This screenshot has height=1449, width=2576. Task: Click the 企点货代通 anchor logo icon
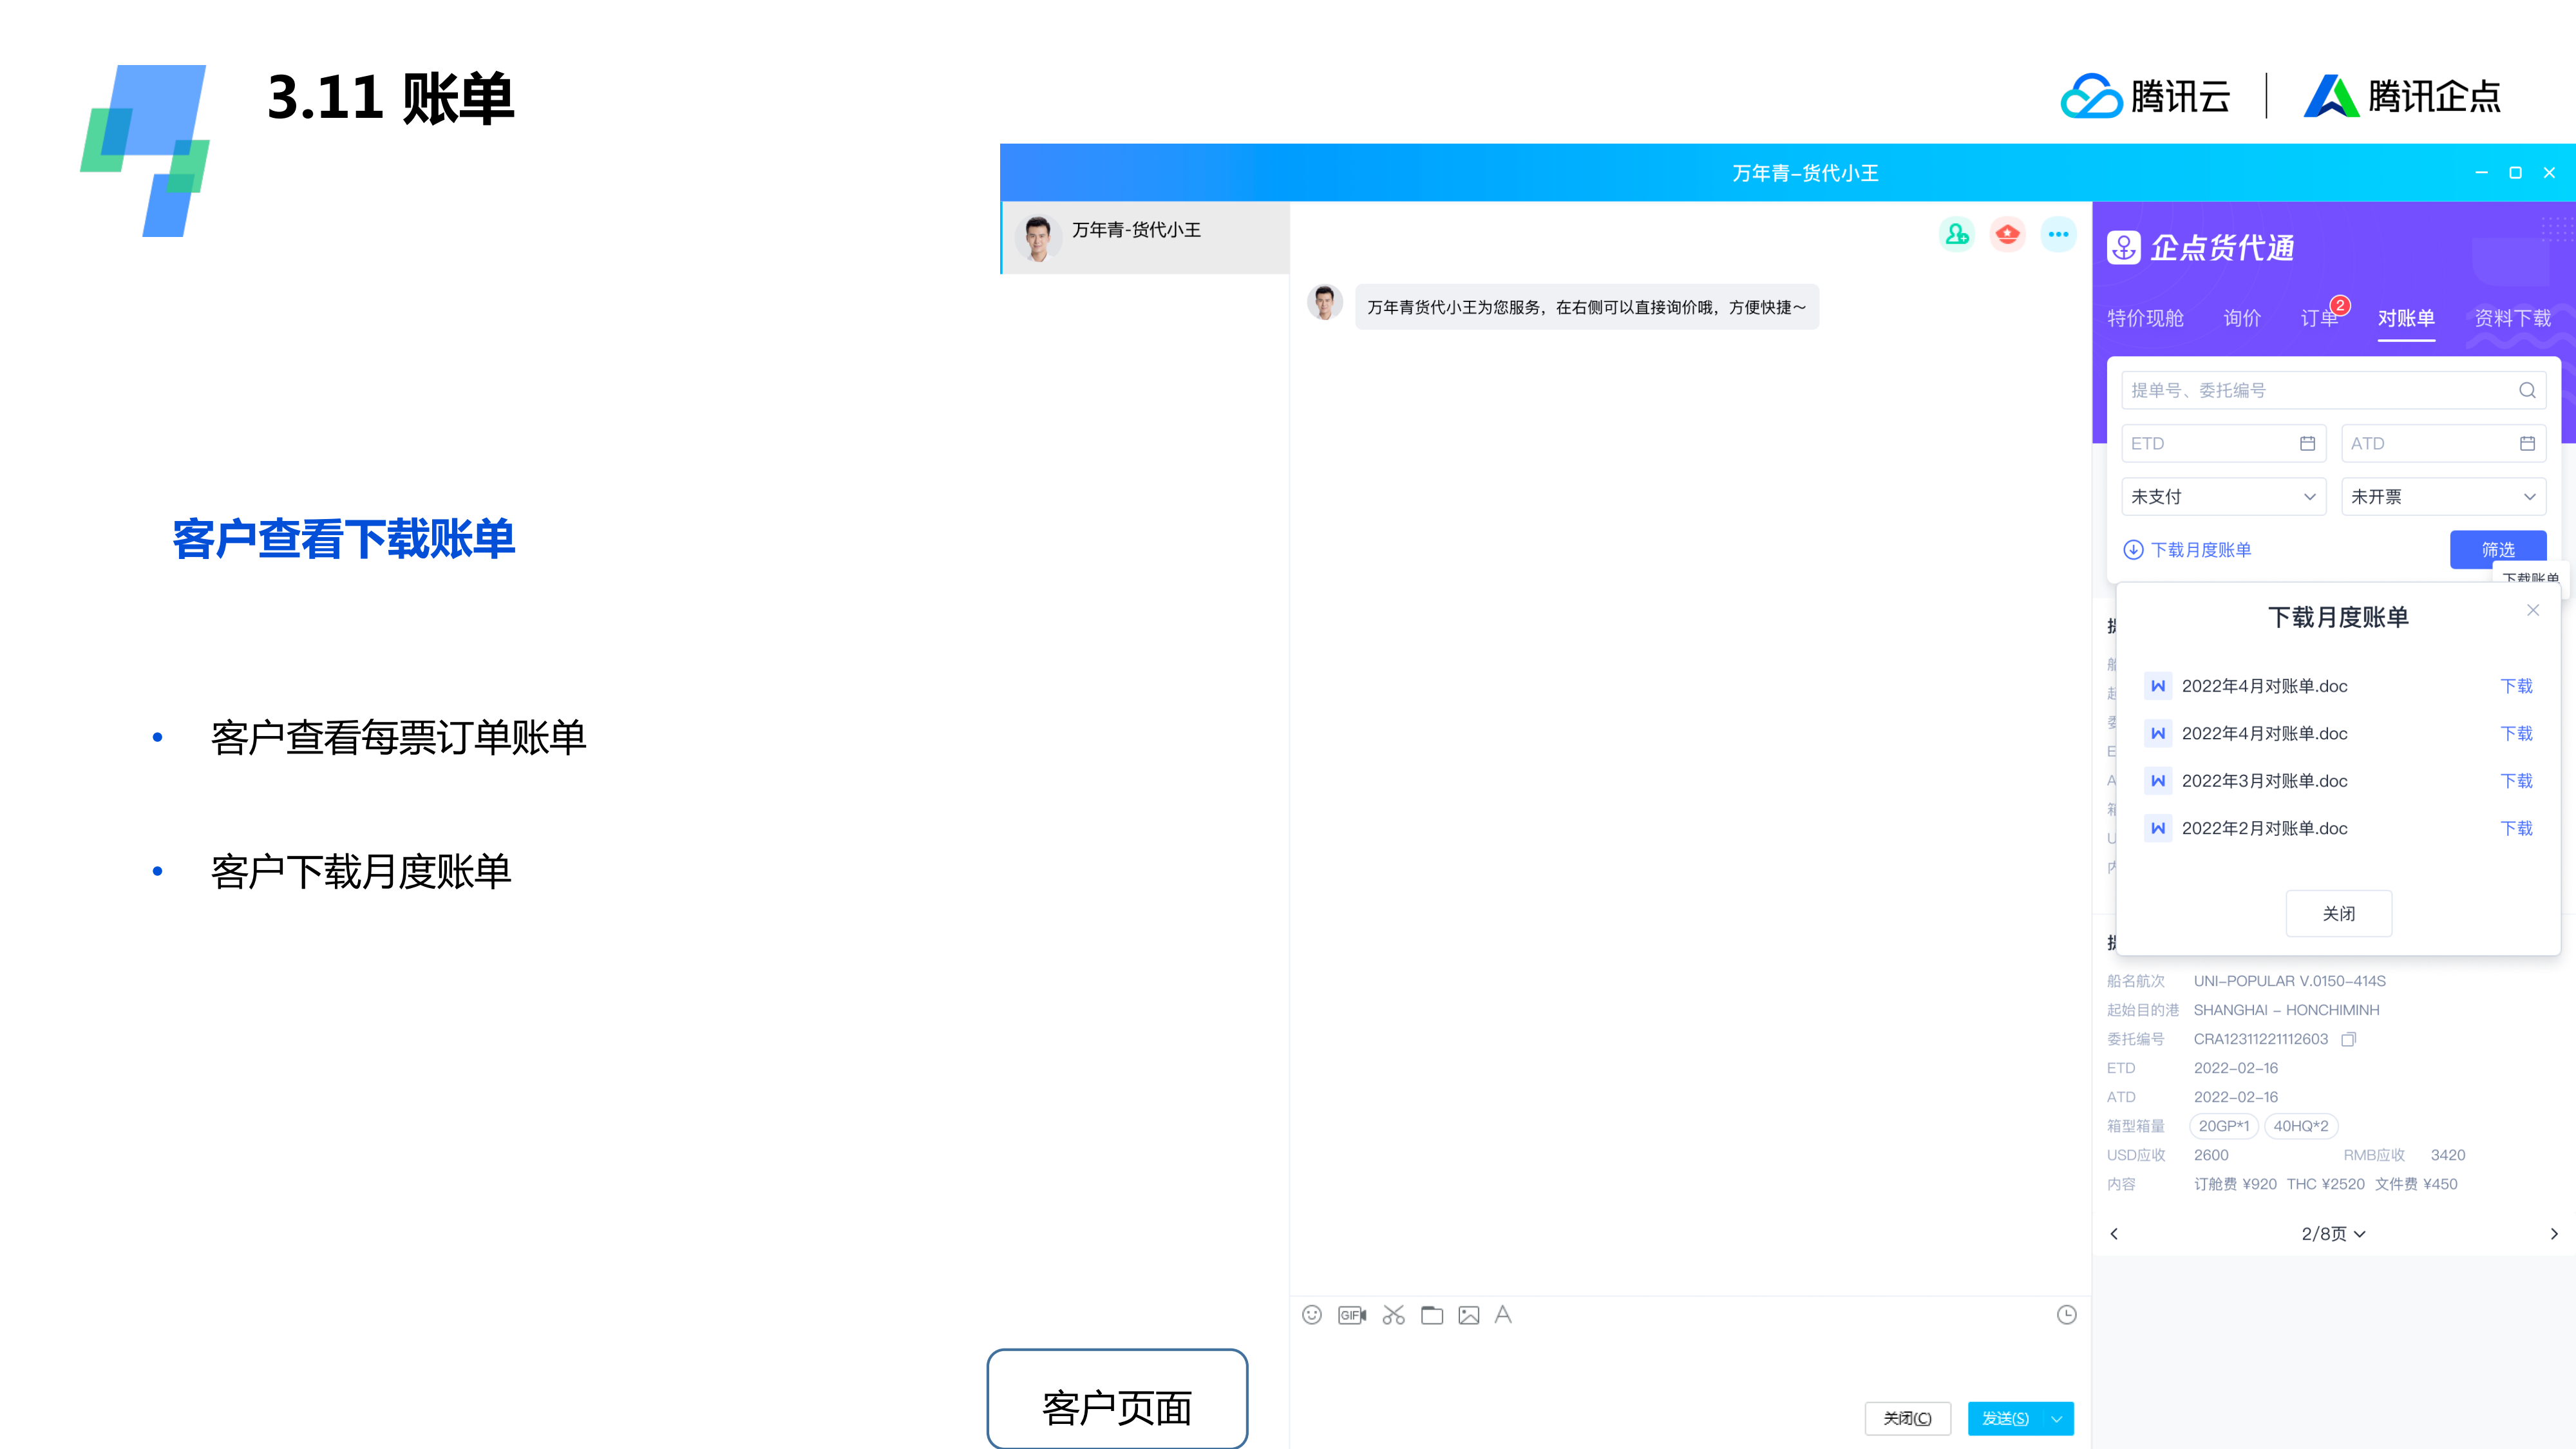point(2123,247)
